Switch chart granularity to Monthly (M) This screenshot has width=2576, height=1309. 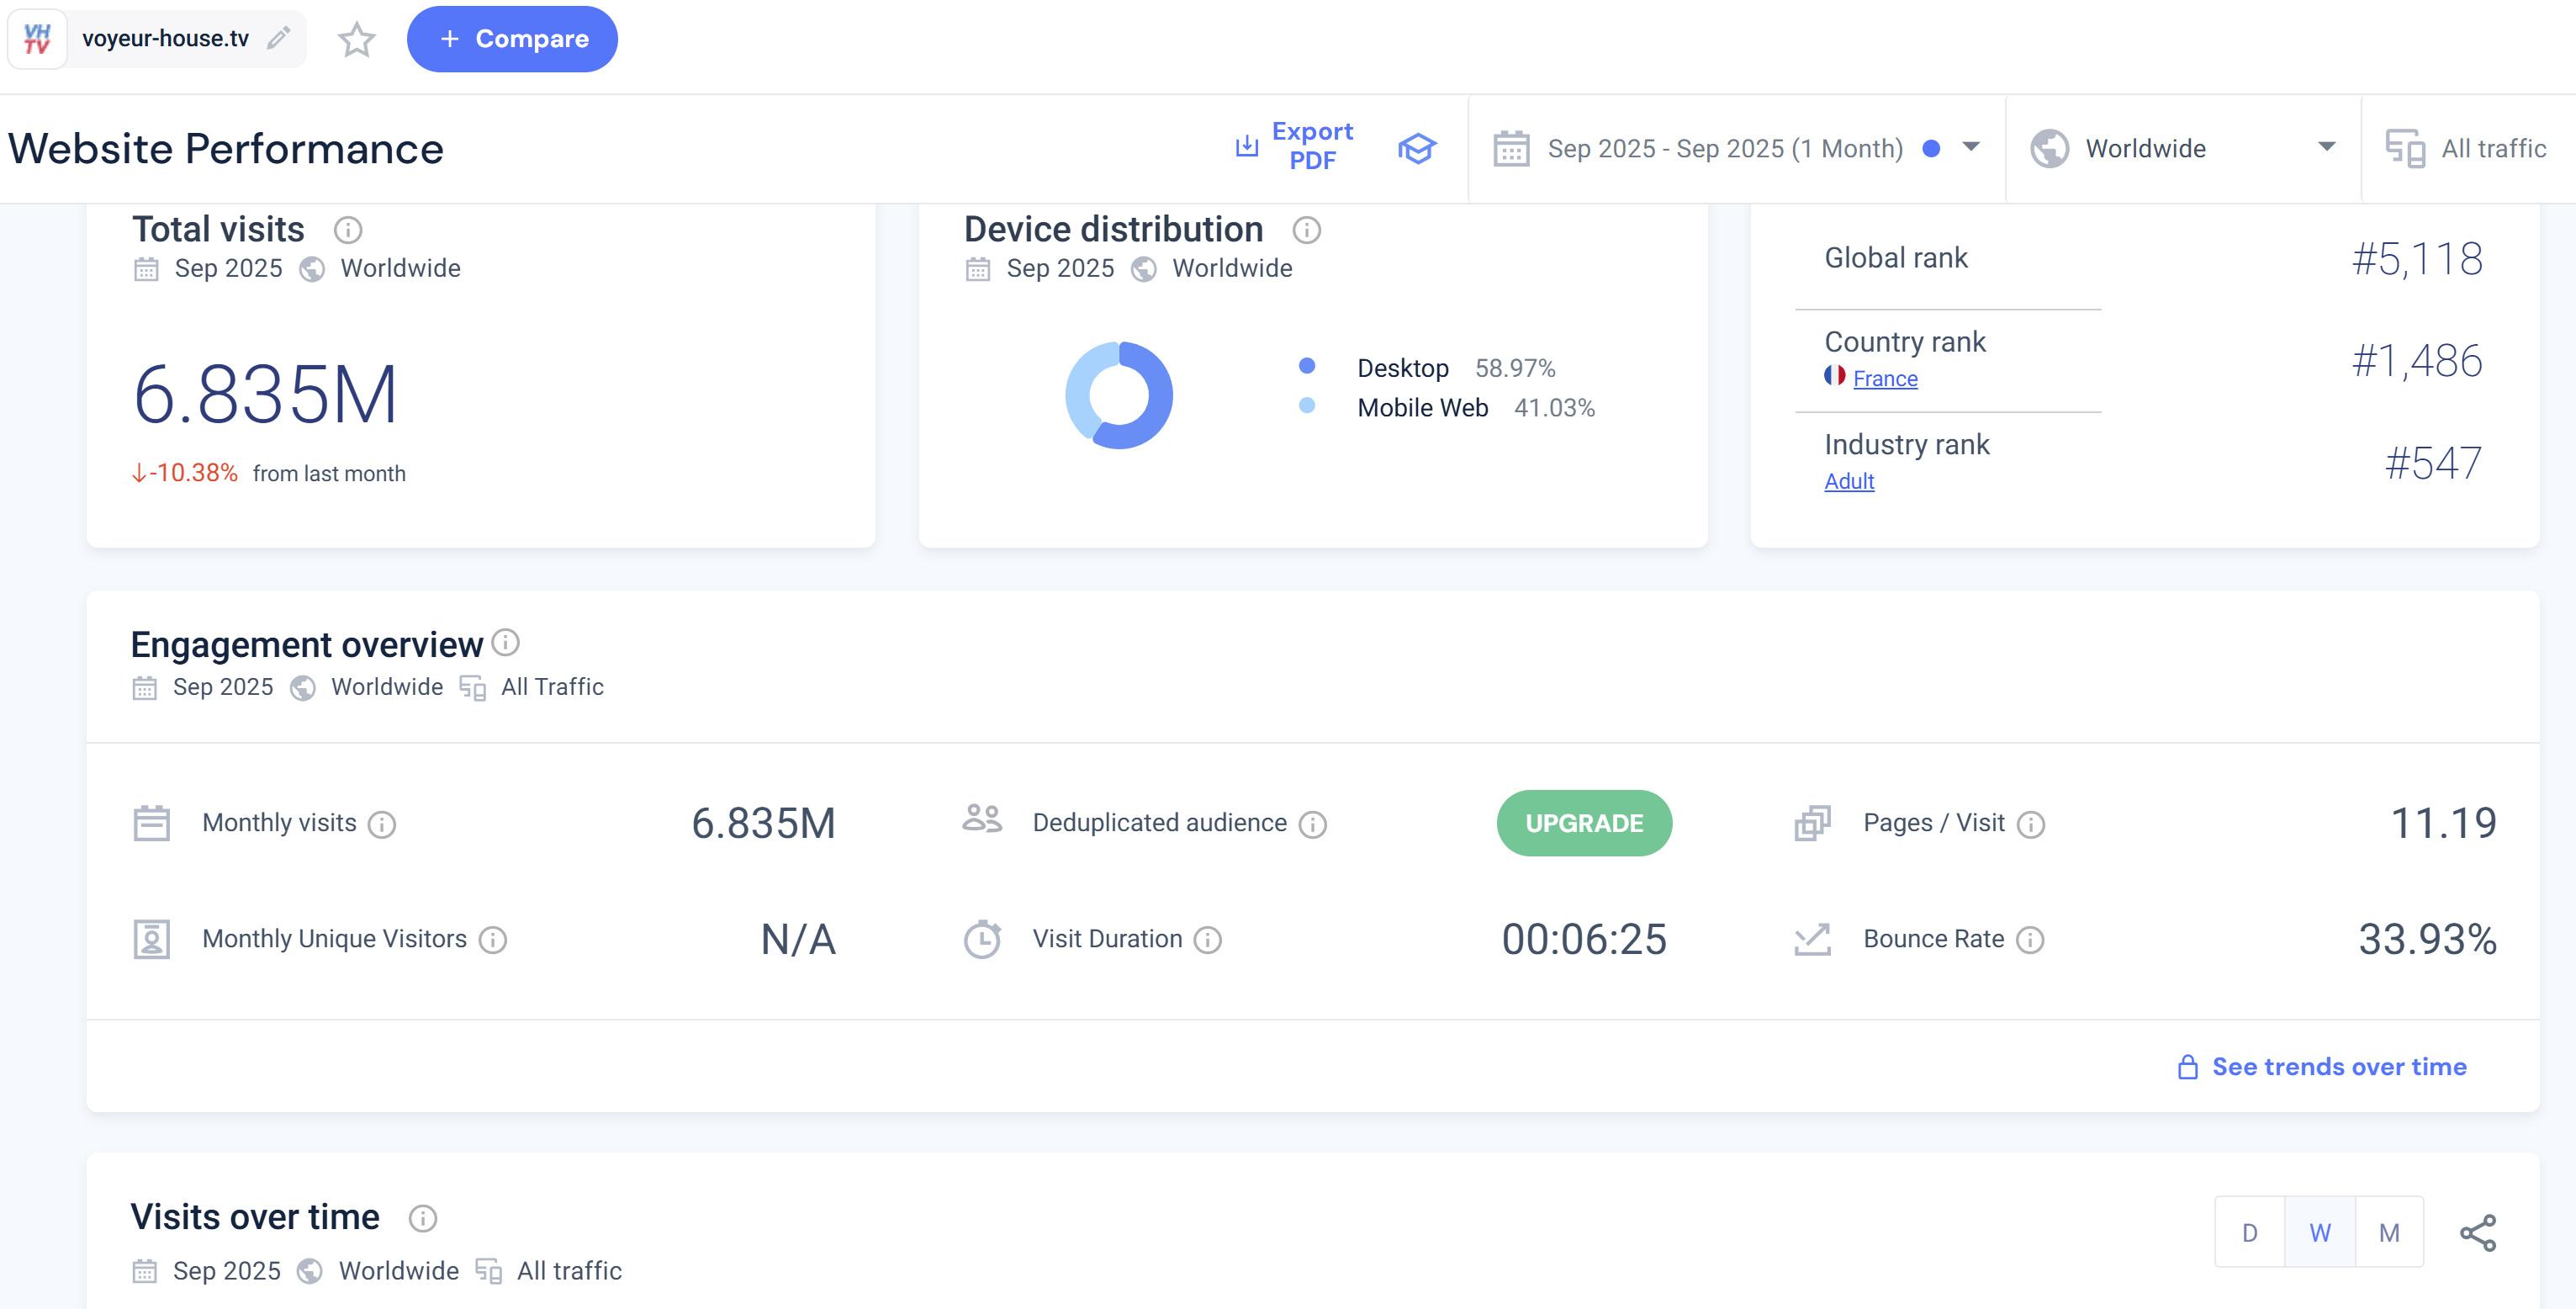2389,1232
